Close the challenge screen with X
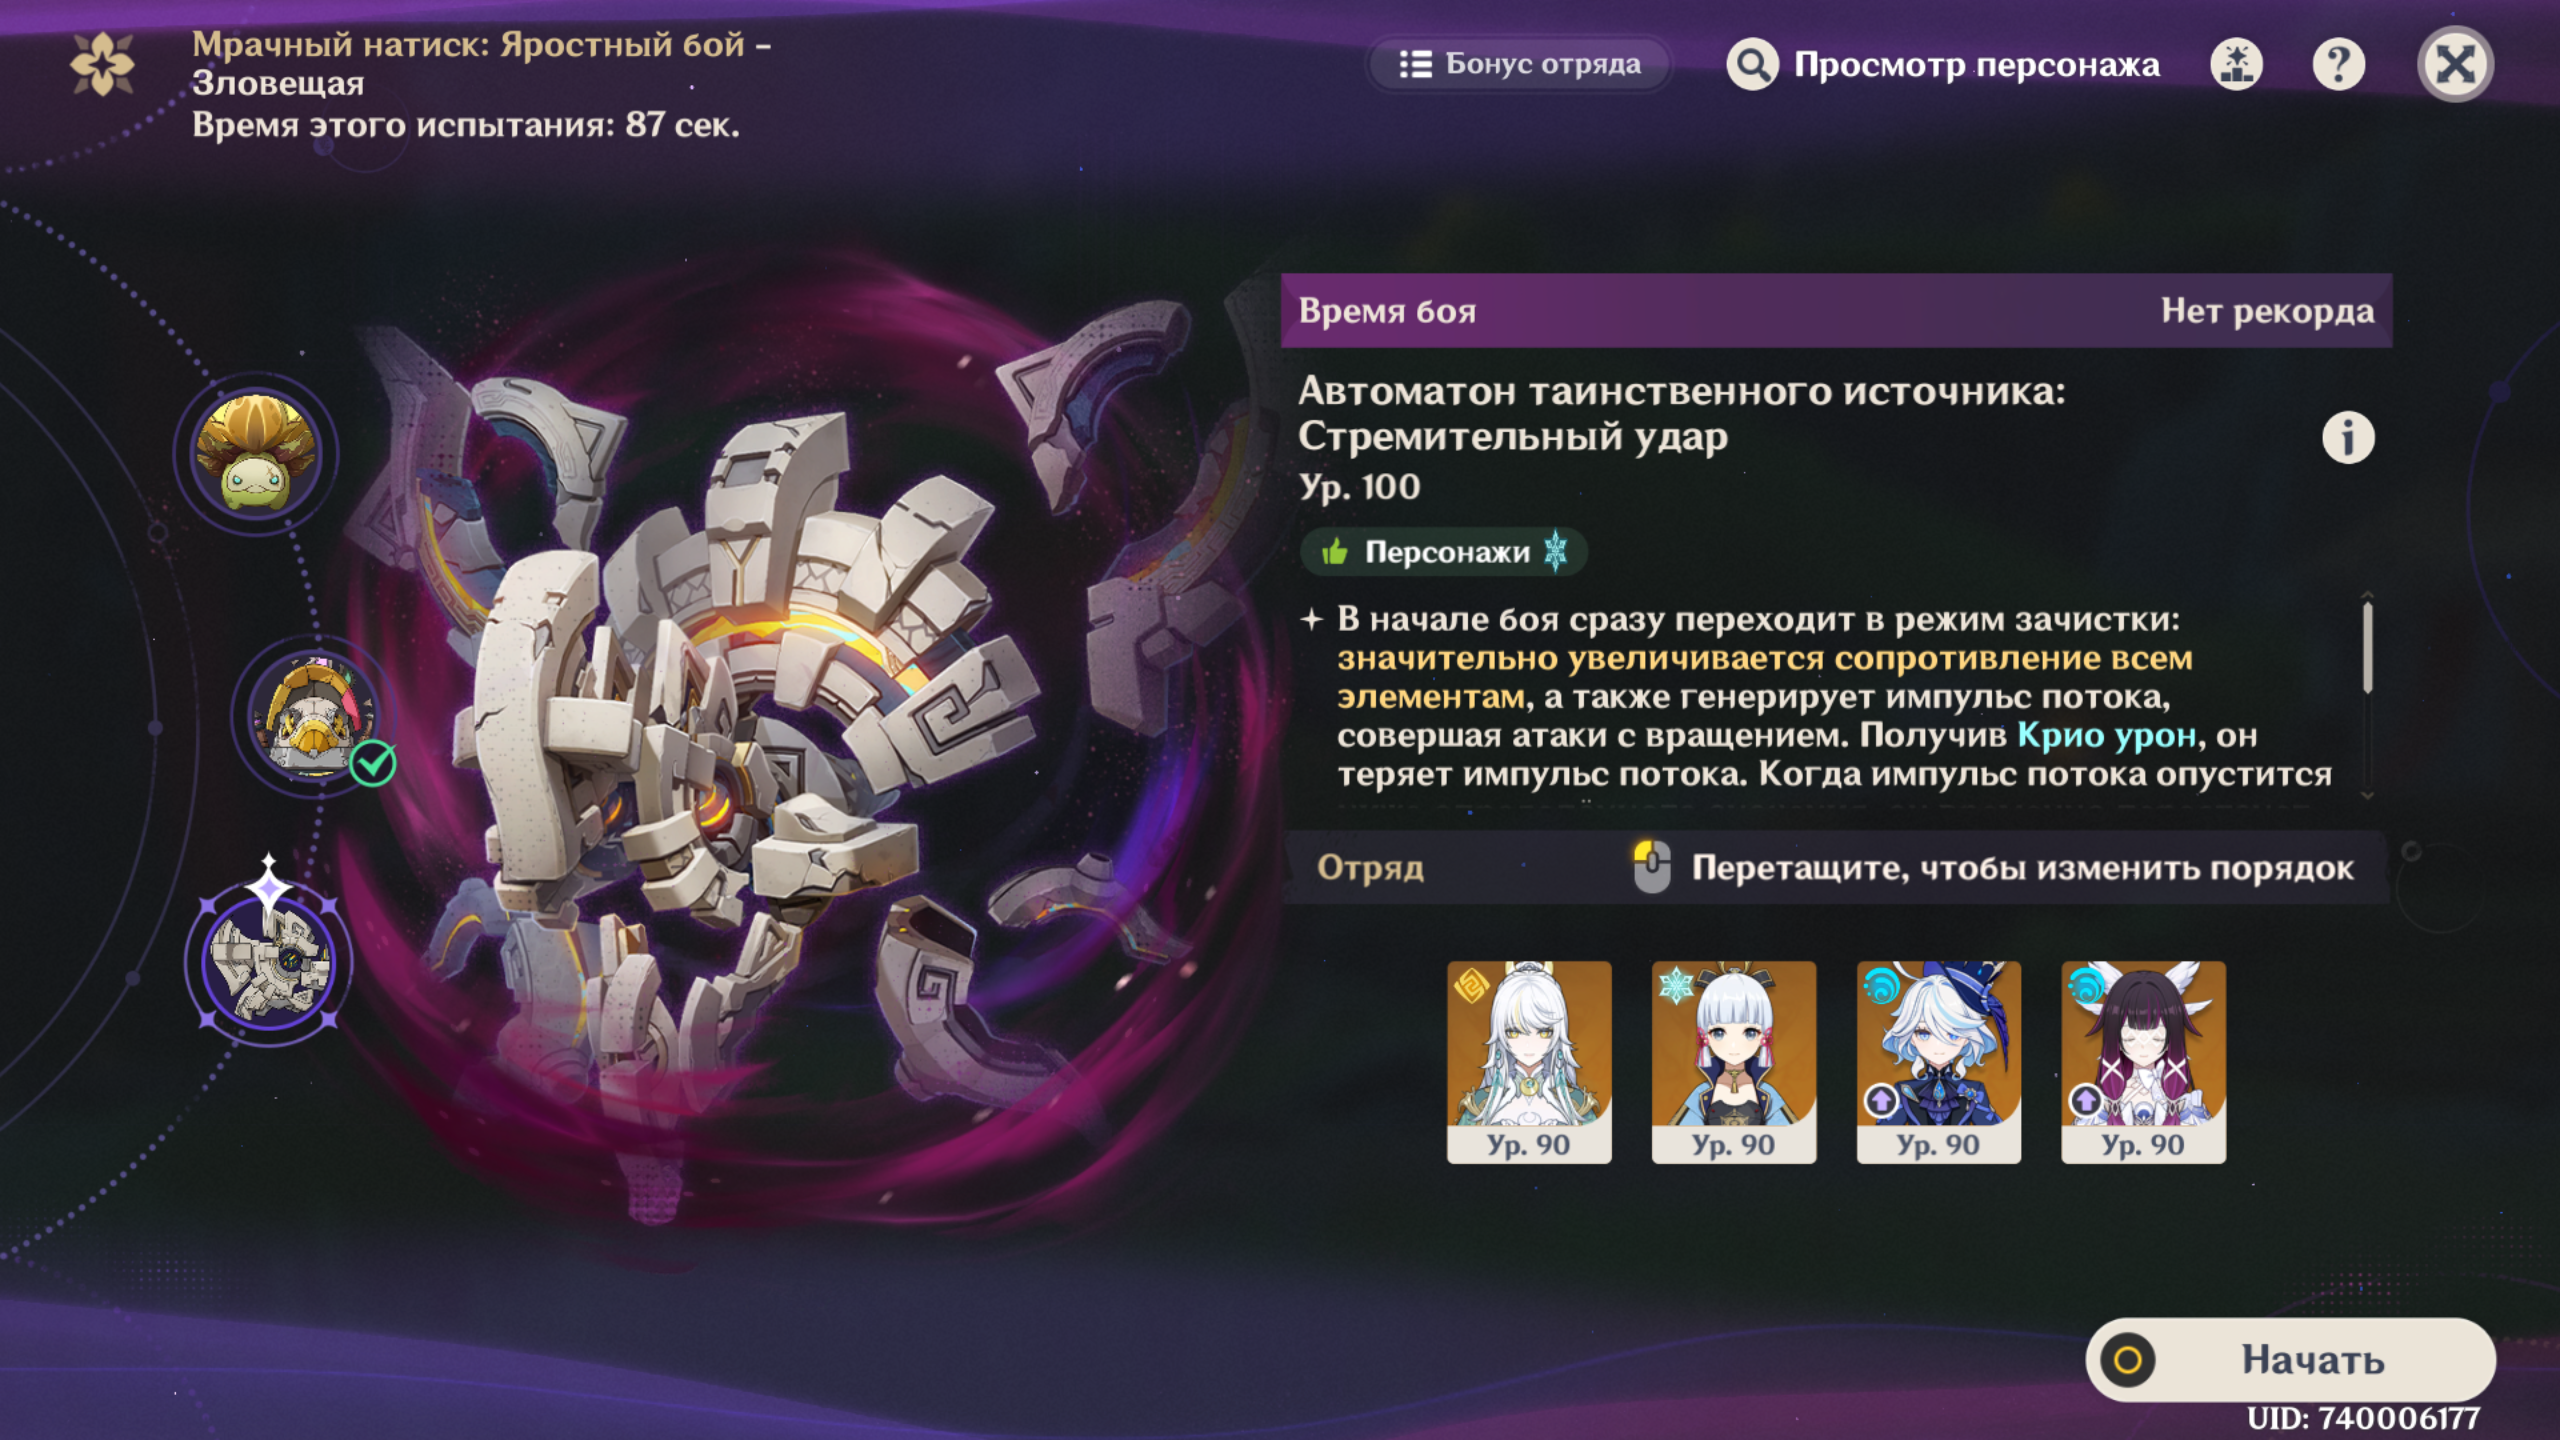This screenshot has width=2560, height=1440. [x=2455, y=65]
